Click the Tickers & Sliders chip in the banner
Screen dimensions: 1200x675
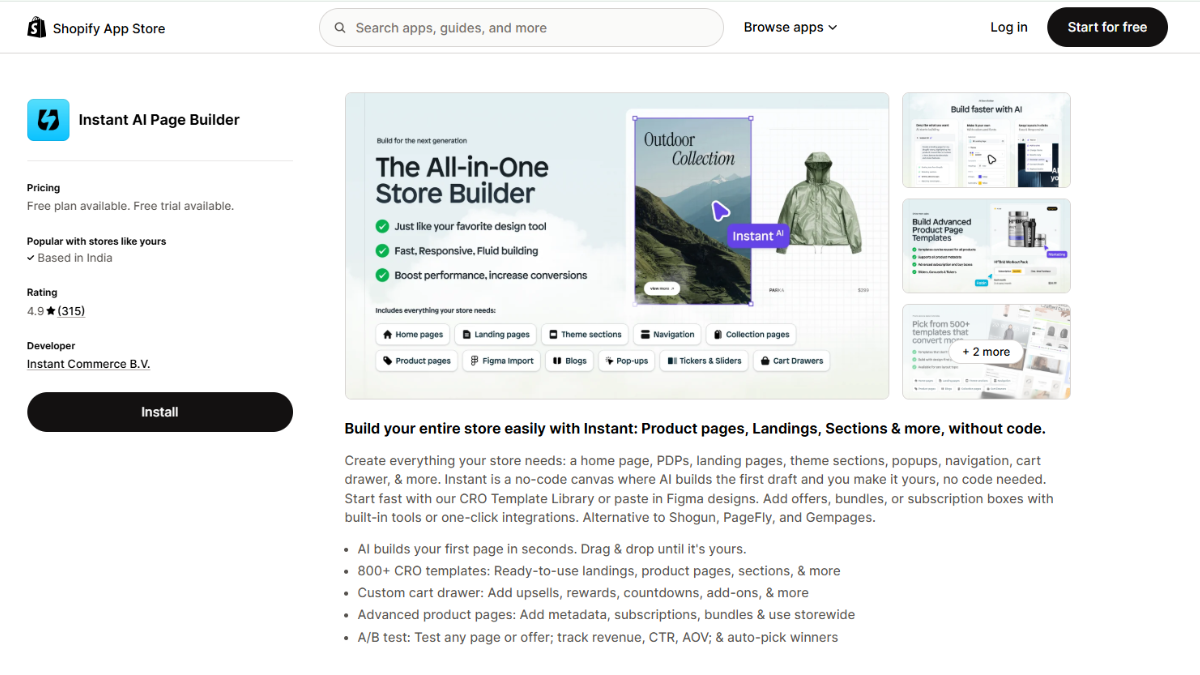[x=704, y=361]
